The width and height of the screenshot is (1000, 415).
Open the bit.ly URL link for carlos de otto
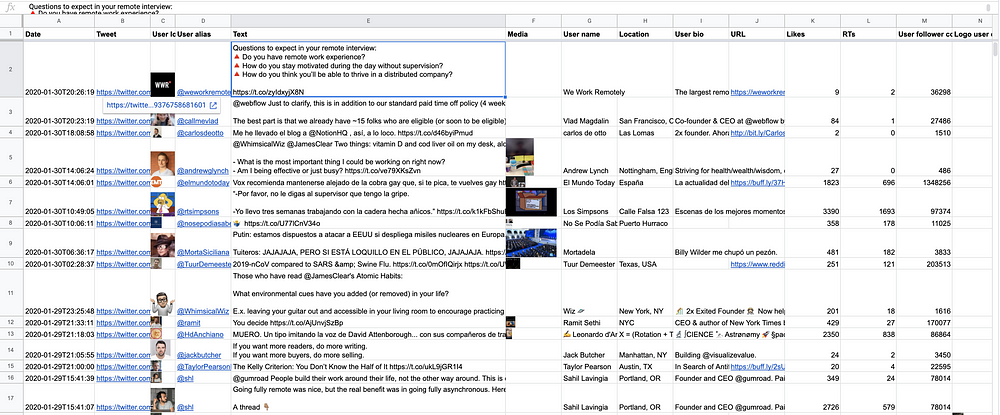[758, 133]
